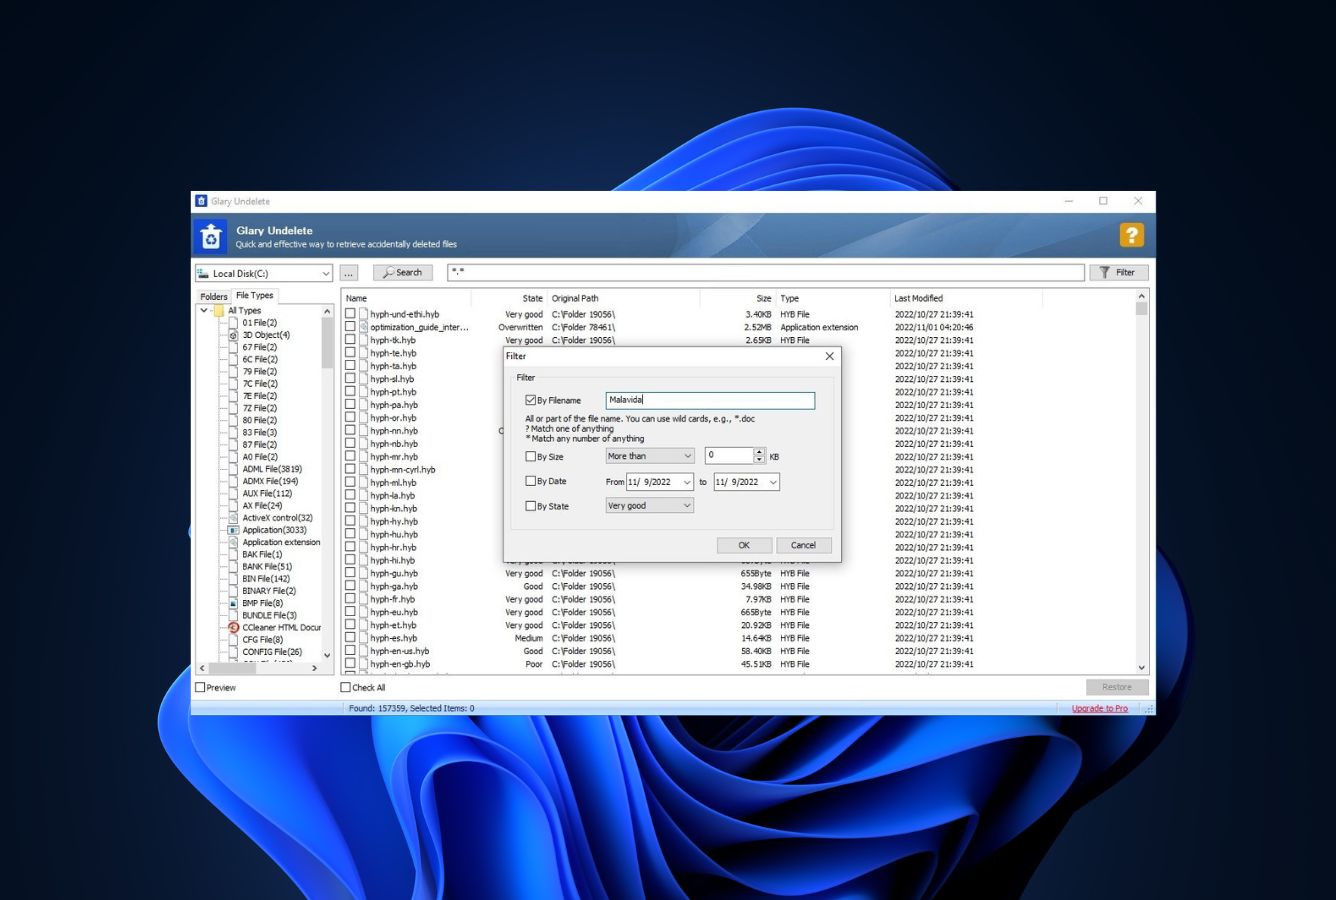Image resolution: width=1336 pixels, height=900 pixels.
Task: Enable the By State filter checkbox
Action: (531, 506)
